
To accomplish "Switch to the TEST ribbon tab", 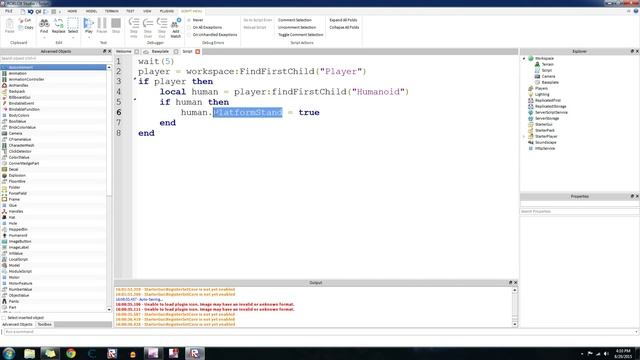I will point(130,11).
